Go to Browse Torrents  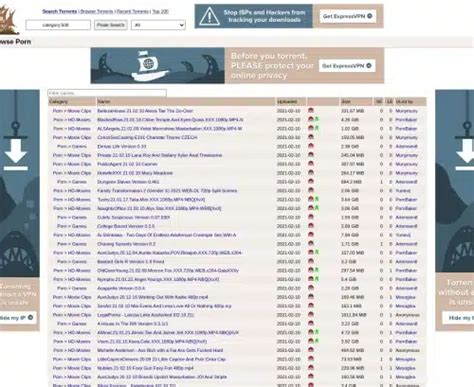[x=97, y=11]
